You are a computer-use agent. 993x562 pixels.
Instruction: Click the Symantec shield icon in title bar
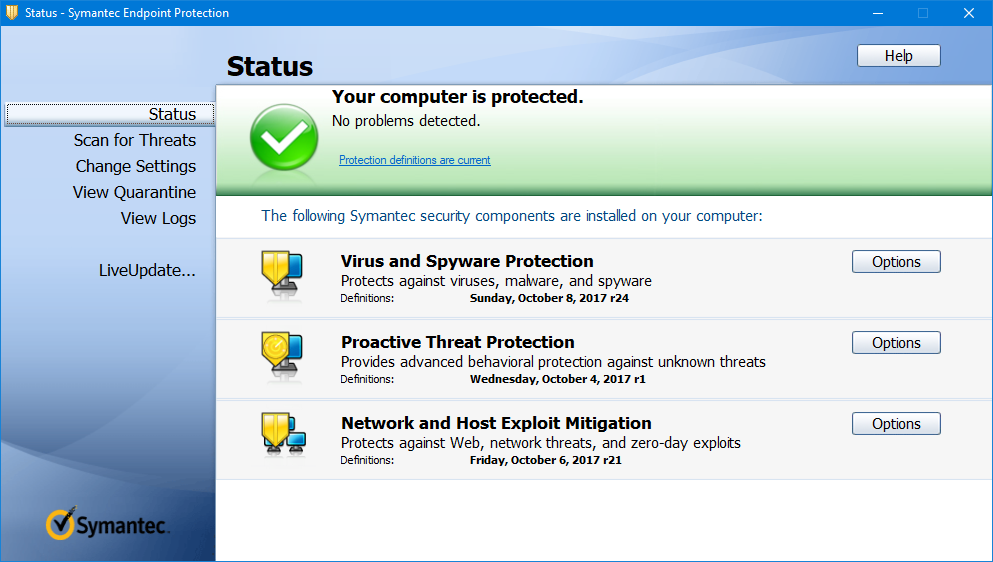12,13
